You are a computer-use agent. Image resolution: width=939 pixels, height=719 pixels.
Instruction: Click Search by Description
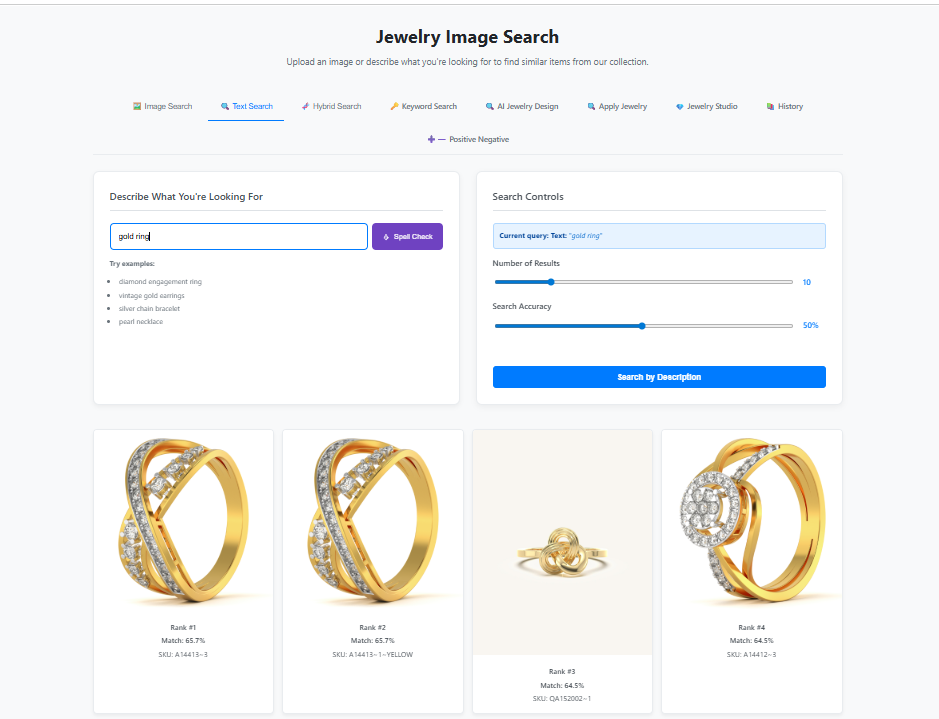click(658, 377)
